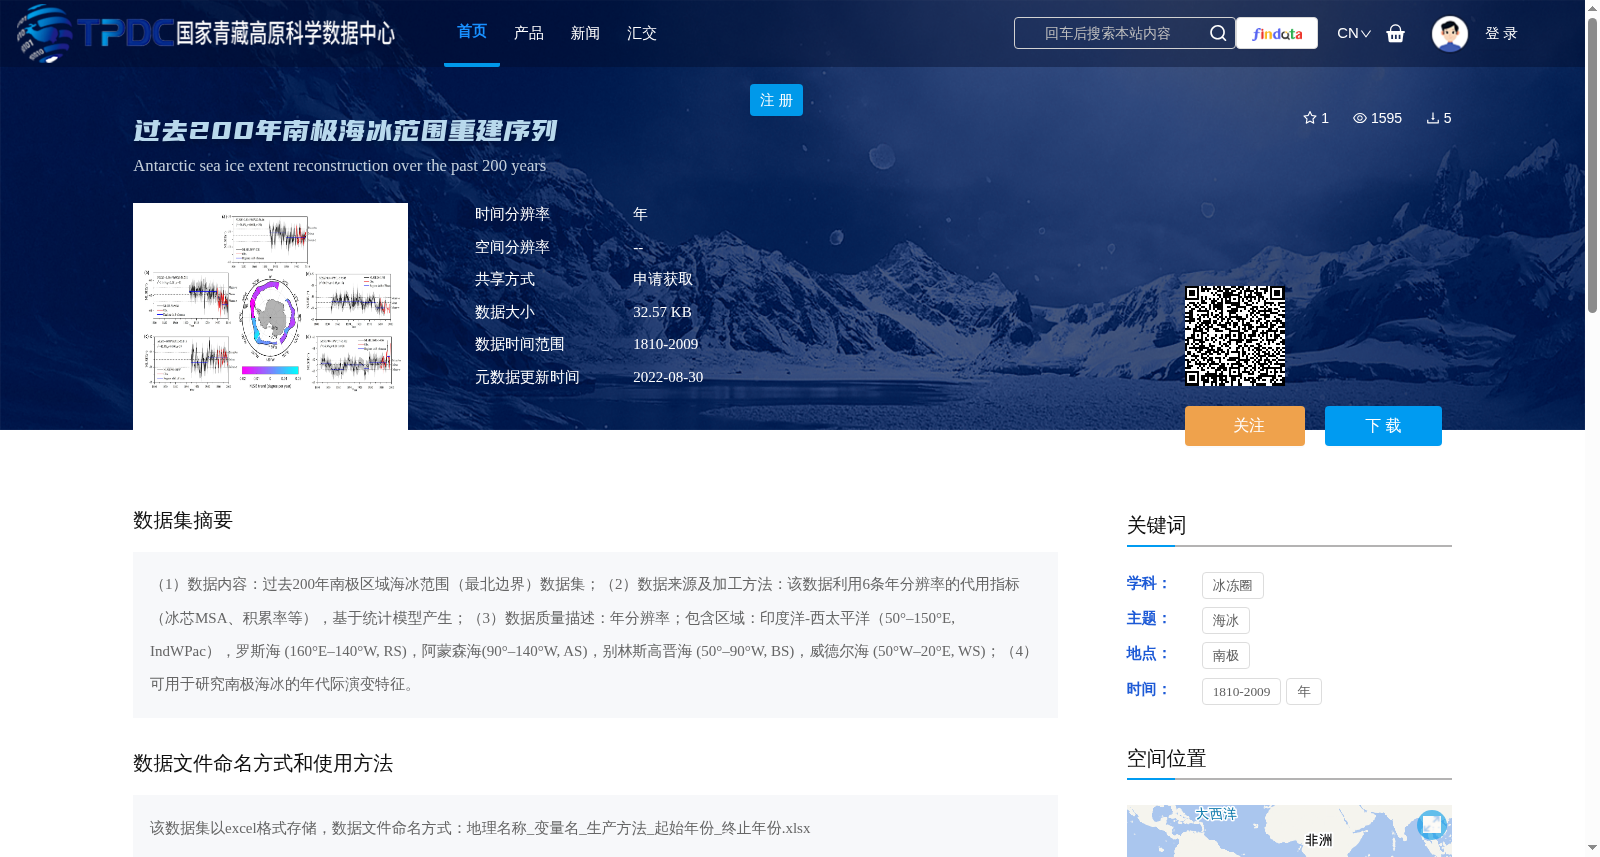Open the 新闻 menu item
The height and width of the screenshot is (857, 1600).
(x=585, y=33)
